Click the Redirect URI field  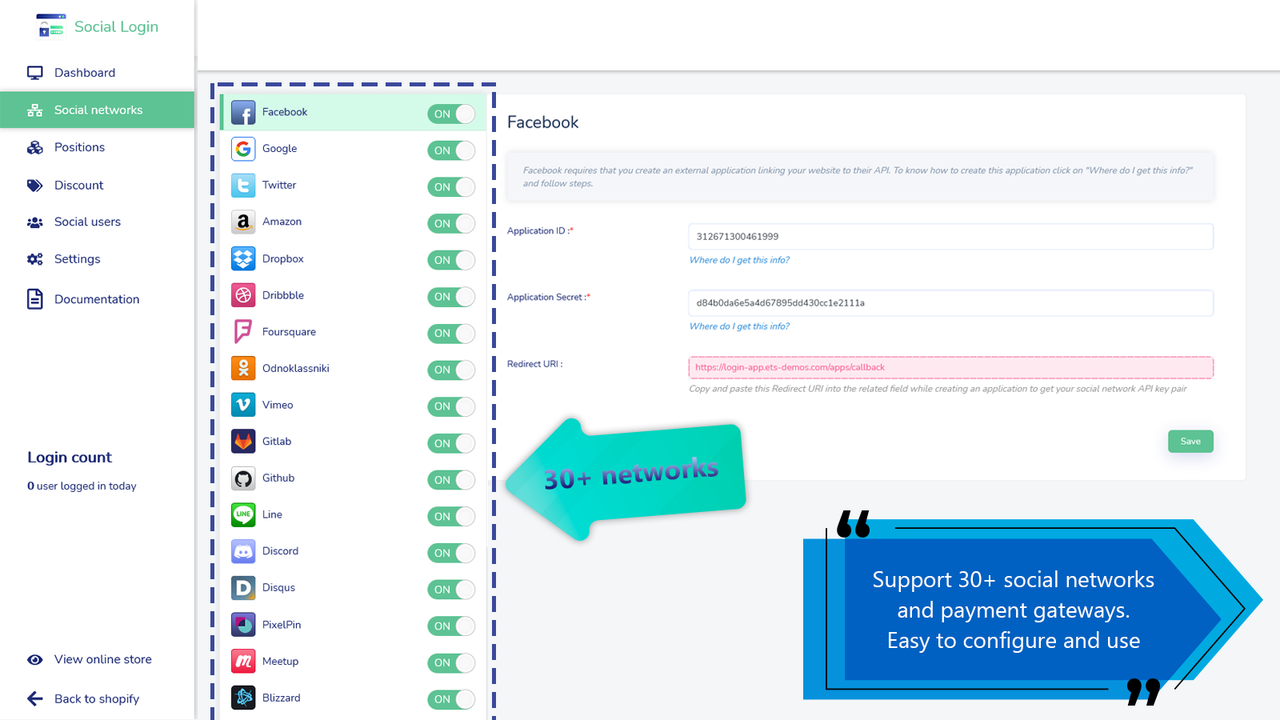[949, 367]
